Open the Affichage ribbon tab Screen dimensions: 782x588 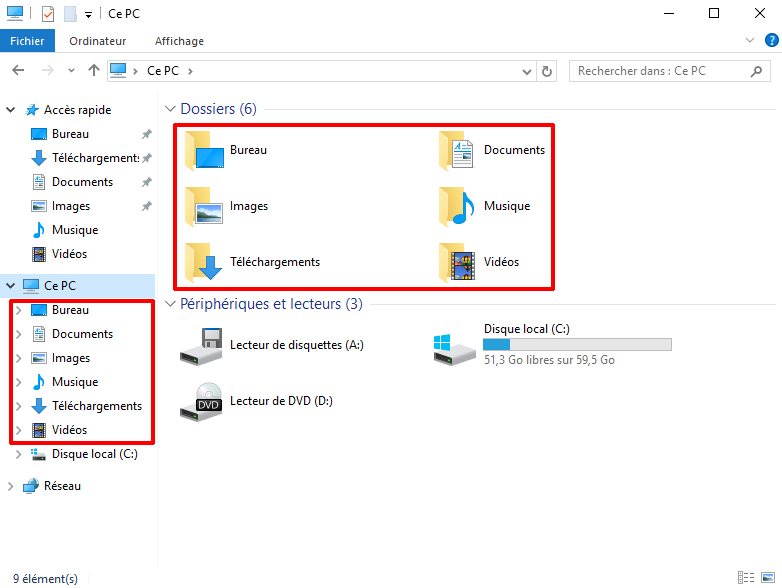click(180, 41)
